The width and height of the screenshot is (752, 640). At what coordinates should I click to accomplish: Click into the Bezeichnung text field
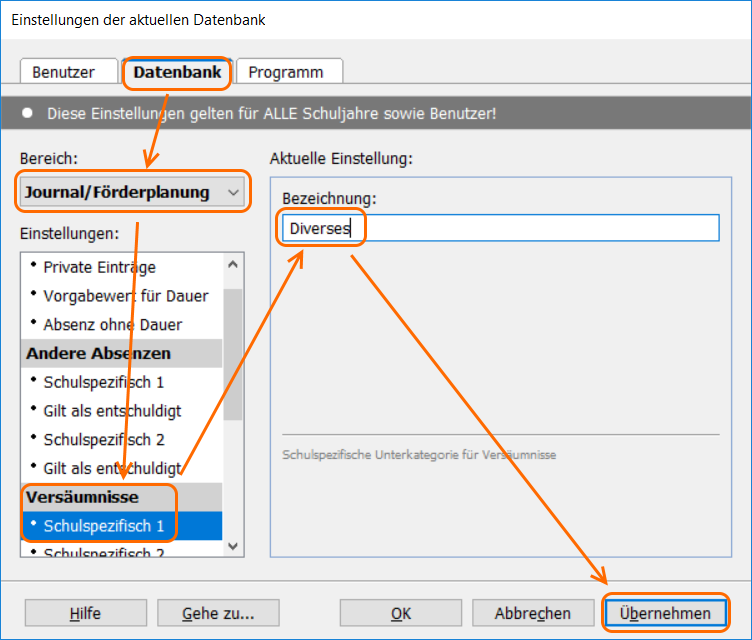point(500,228)
